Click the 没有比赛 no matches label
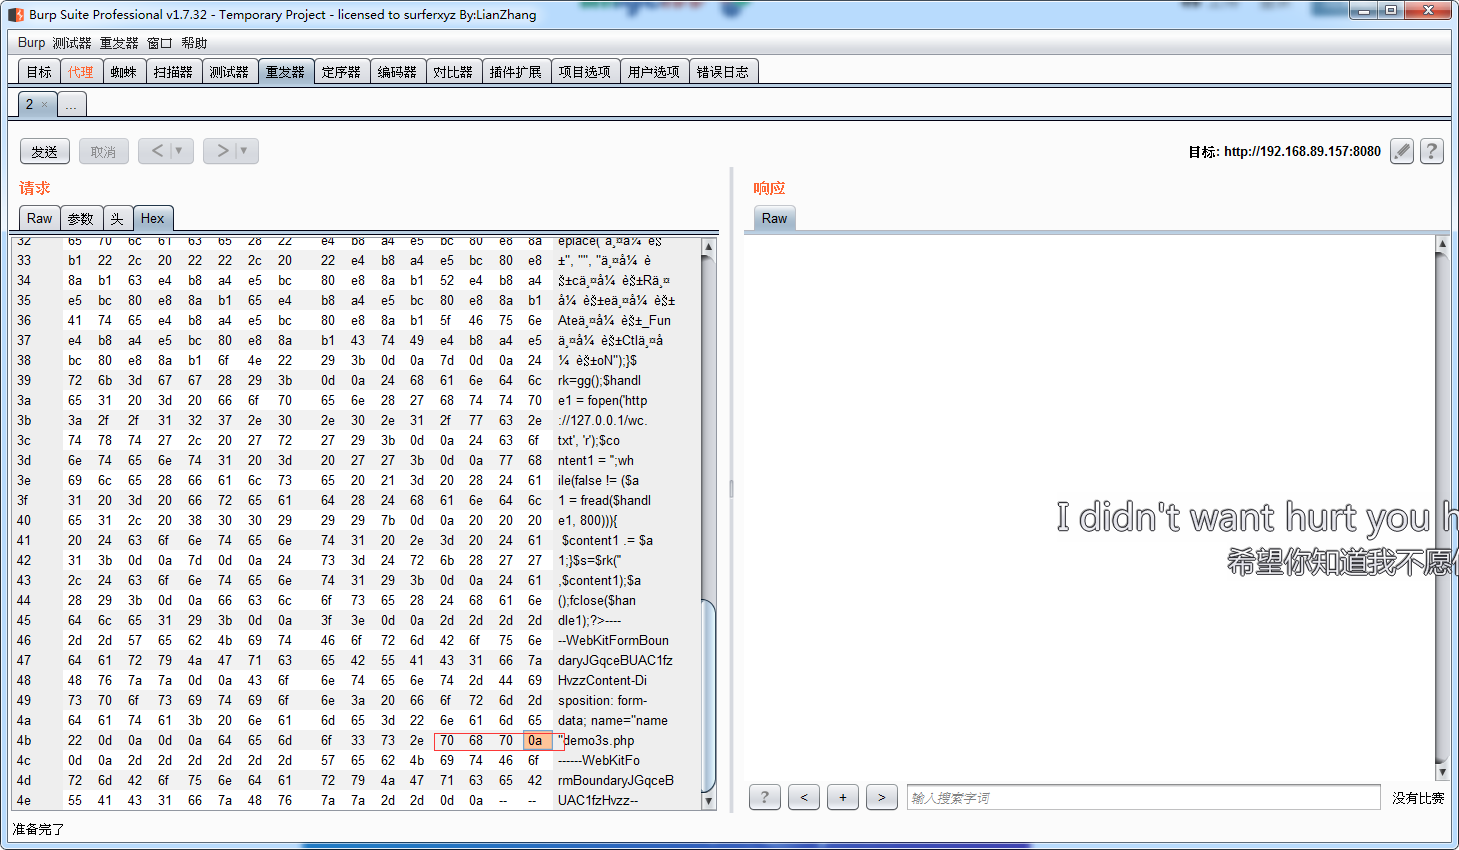Viewport: 1459px width, 850px height. (1418, 798)
